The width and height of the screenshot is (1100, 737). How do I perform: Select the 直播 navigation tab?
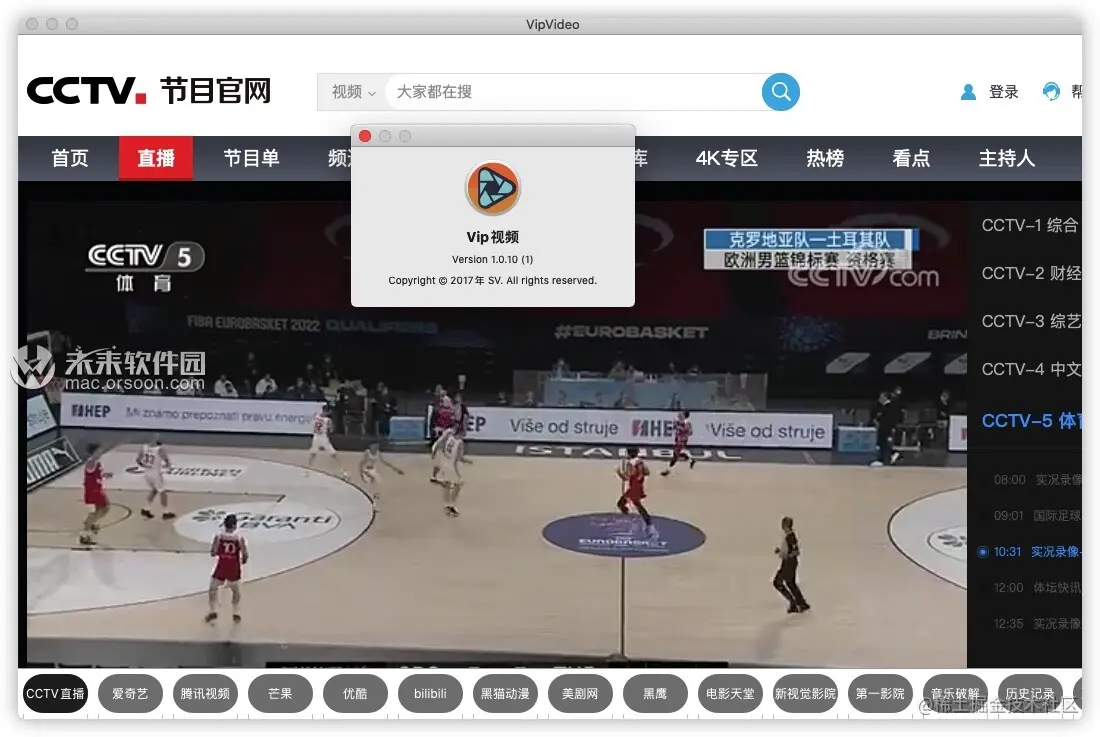point(156,158)
